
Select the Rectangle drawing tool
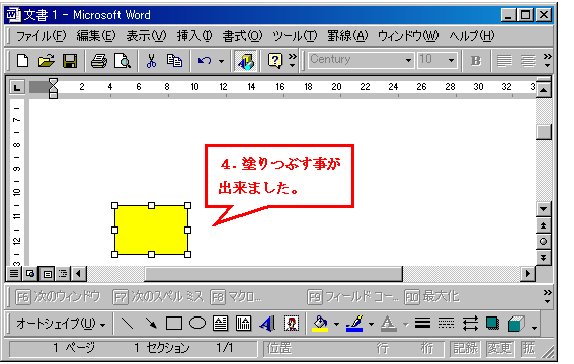[x=174, y=323]
